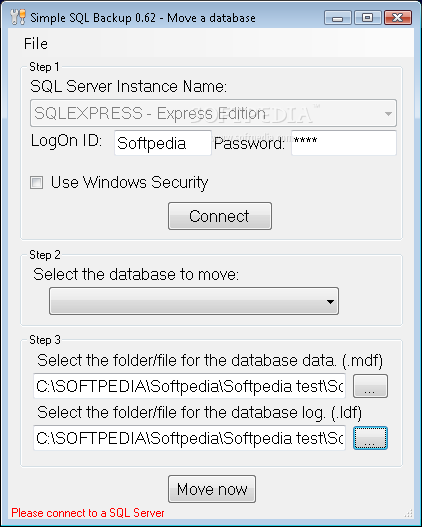Viewport: 422px width, 527px height.
Task: Browse for the .mdf data folder
Action: [370, 386]
